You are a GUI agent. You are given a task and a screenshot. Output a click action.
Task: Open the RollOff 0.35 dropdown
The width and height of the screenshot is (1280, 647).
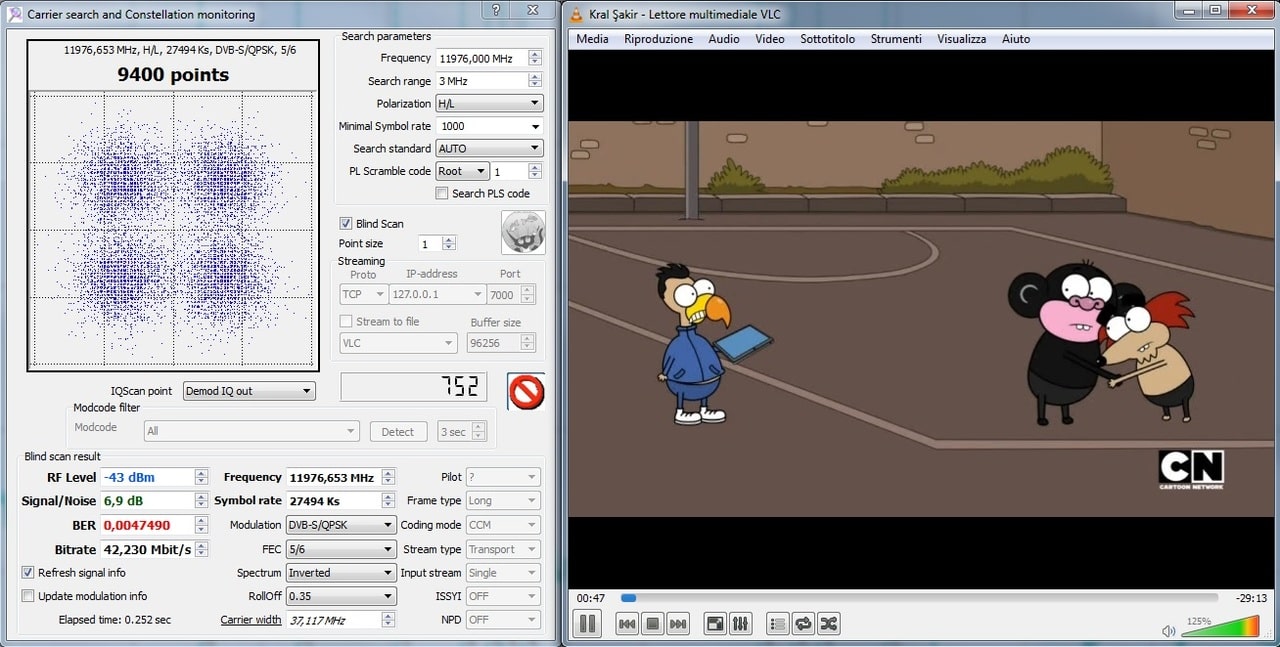pyautogui.click(x=340, y=596)
